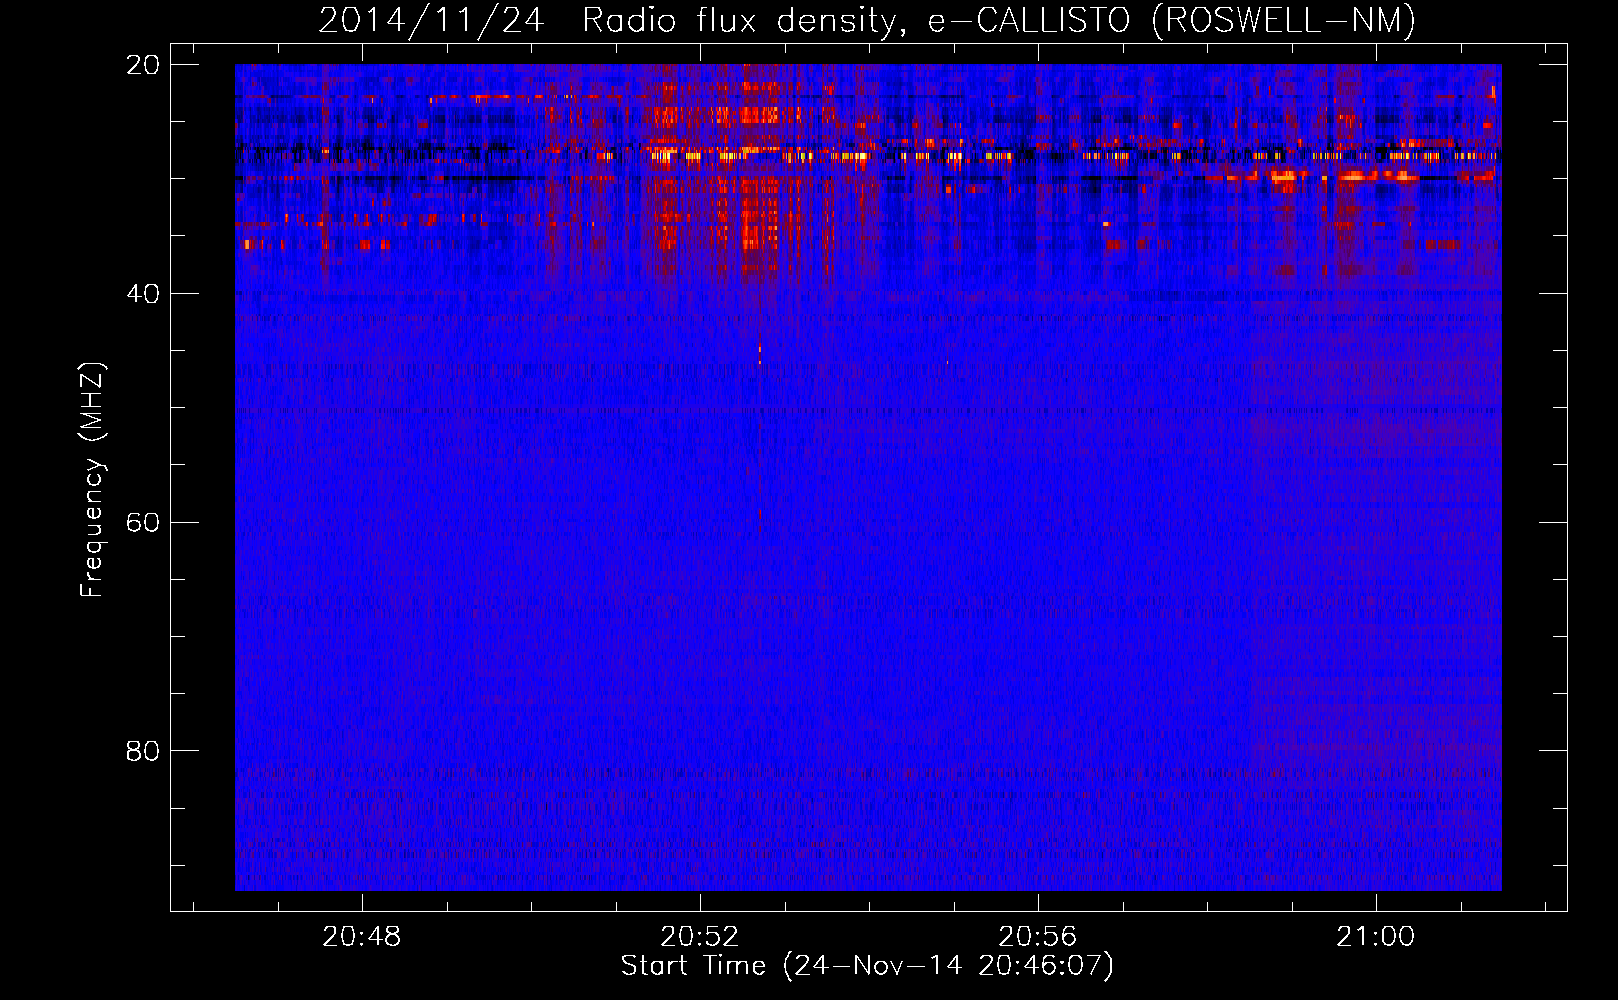Click the 'Frequency (MHZ)' axis label
The height and width of the screenshot is (1000, 1618).
tap(91, 480)
